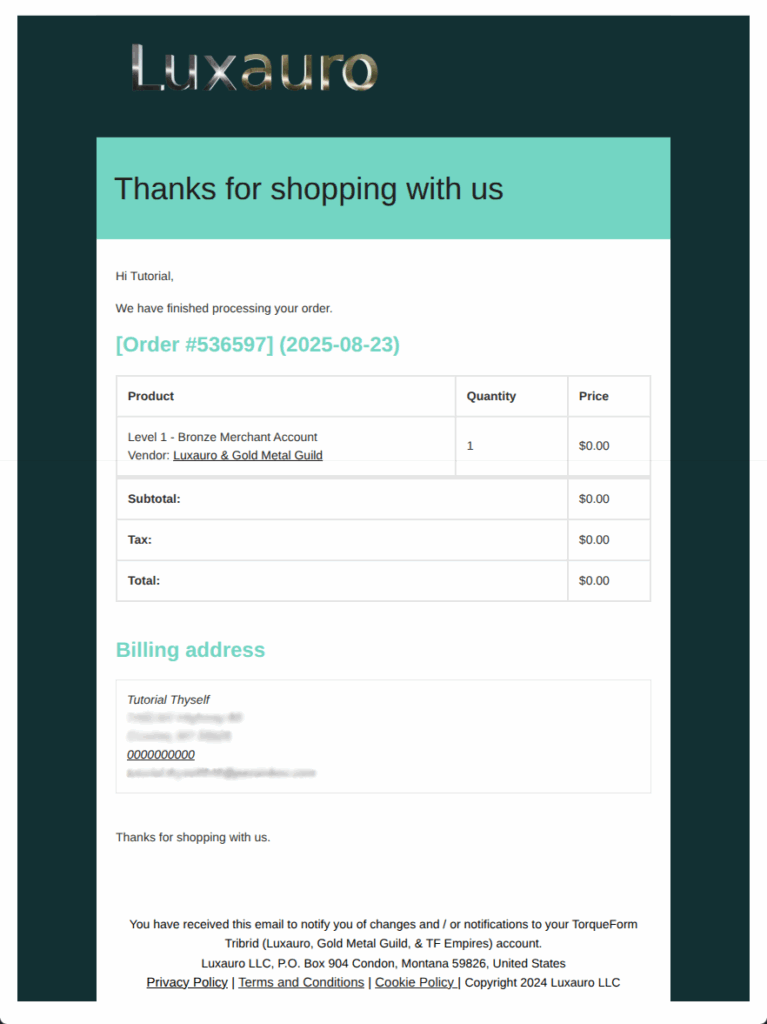Open the Privacy Policy link
The height and width of the screenshot is (1024, 767).
[187, 982]
